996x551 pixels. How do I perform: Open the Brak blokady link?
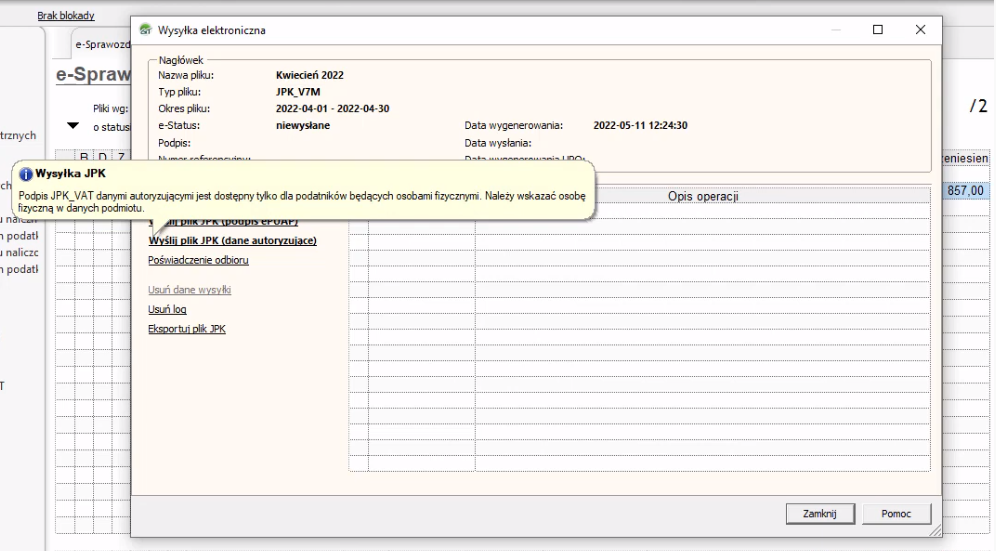coord(65,15)
